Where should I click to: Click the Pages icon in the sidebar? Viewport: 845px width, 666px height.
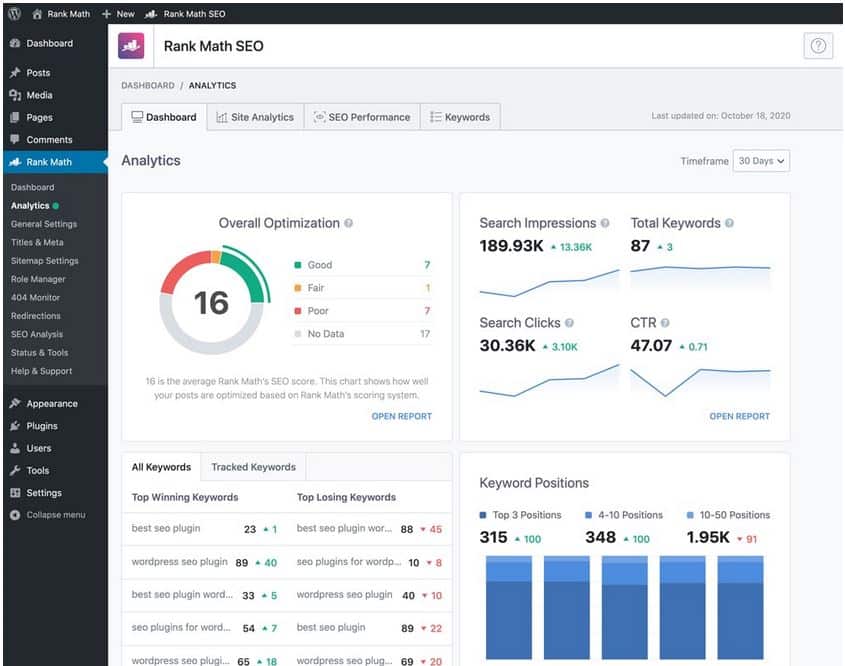coord(15,117)
